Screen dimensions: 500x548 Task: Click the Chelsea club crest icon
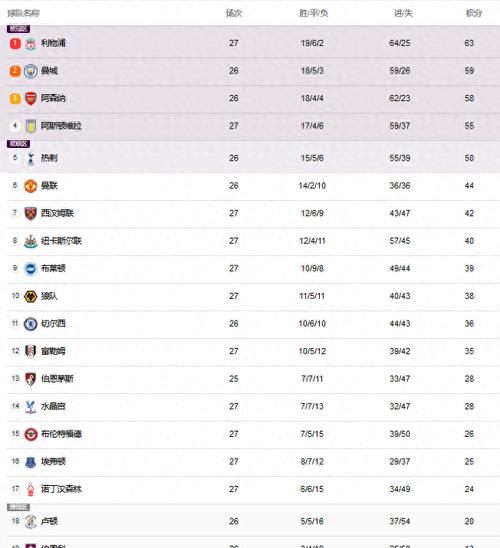point(30,324)
